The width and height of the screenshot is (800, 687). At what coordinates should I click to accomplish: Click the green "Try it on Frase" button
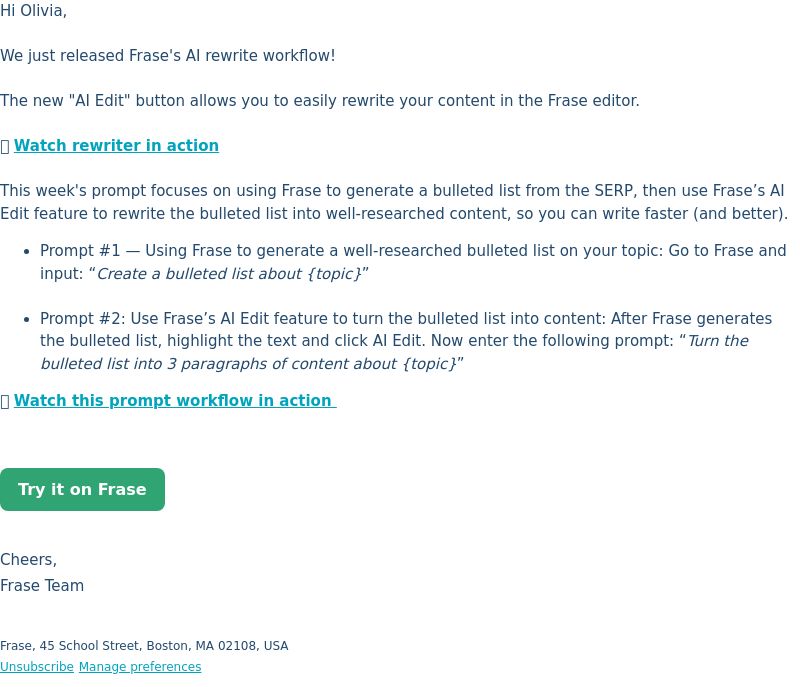pyautogui.click(x=82, y=489)
